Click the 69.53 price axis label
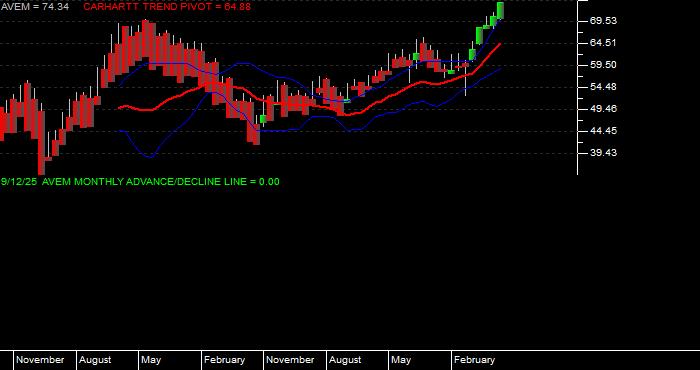This screenshot has height=370, width=700. pyautogui.click(x=604, y=21)
